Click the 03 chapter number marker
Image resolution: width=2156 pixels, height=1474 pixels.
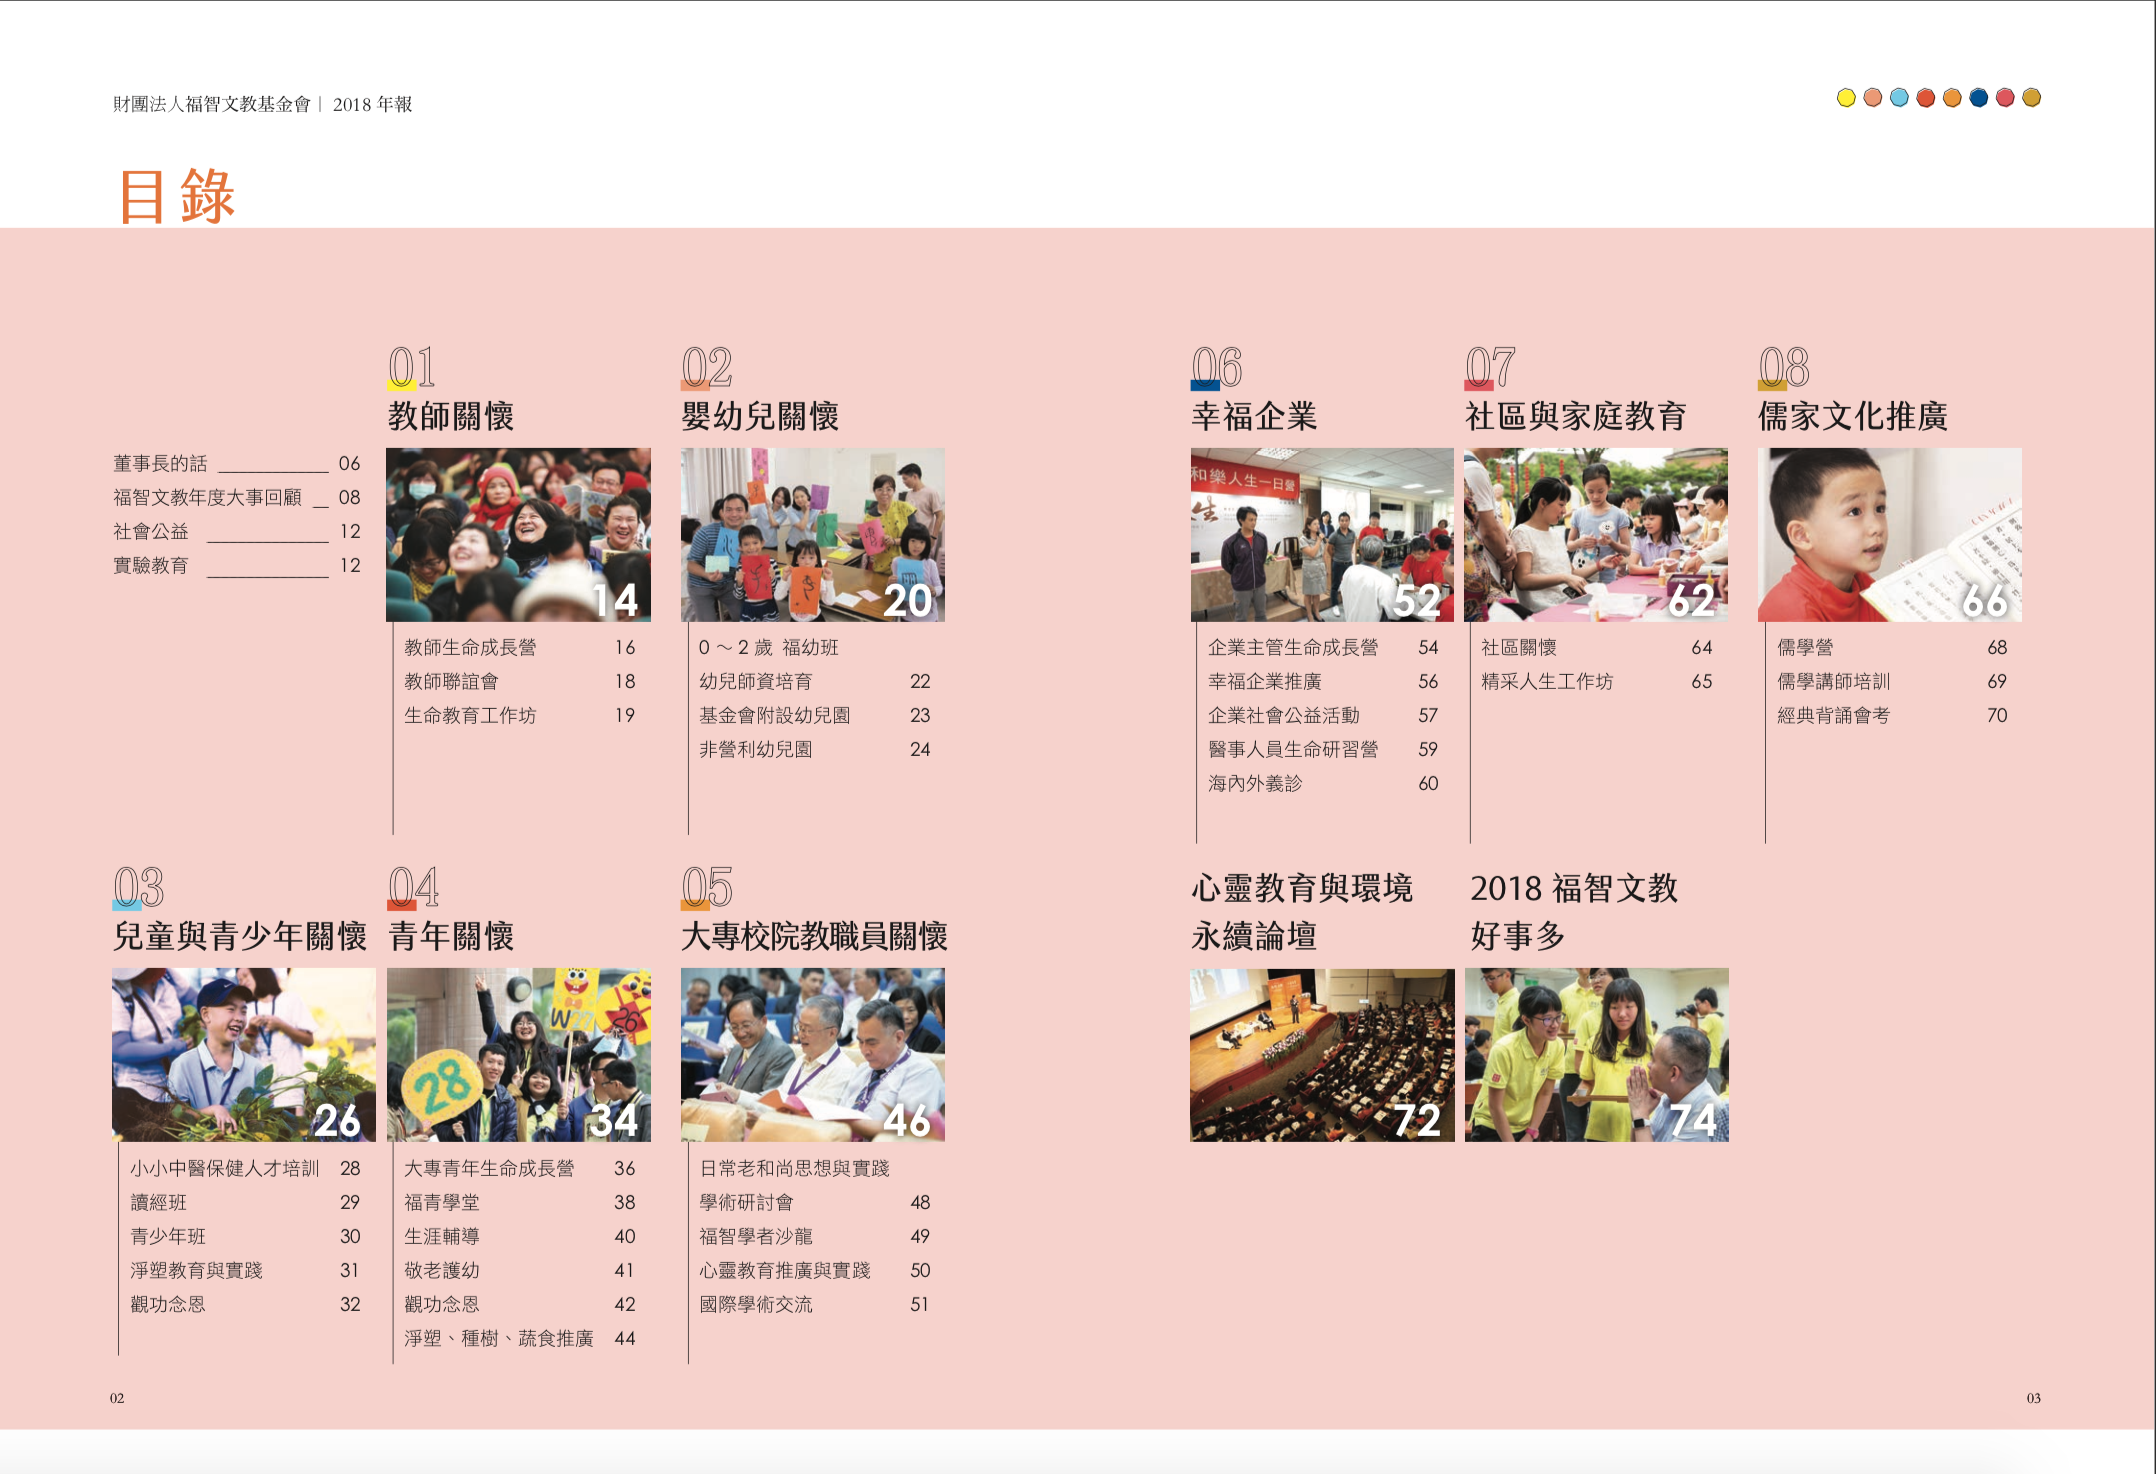point(138,887)
